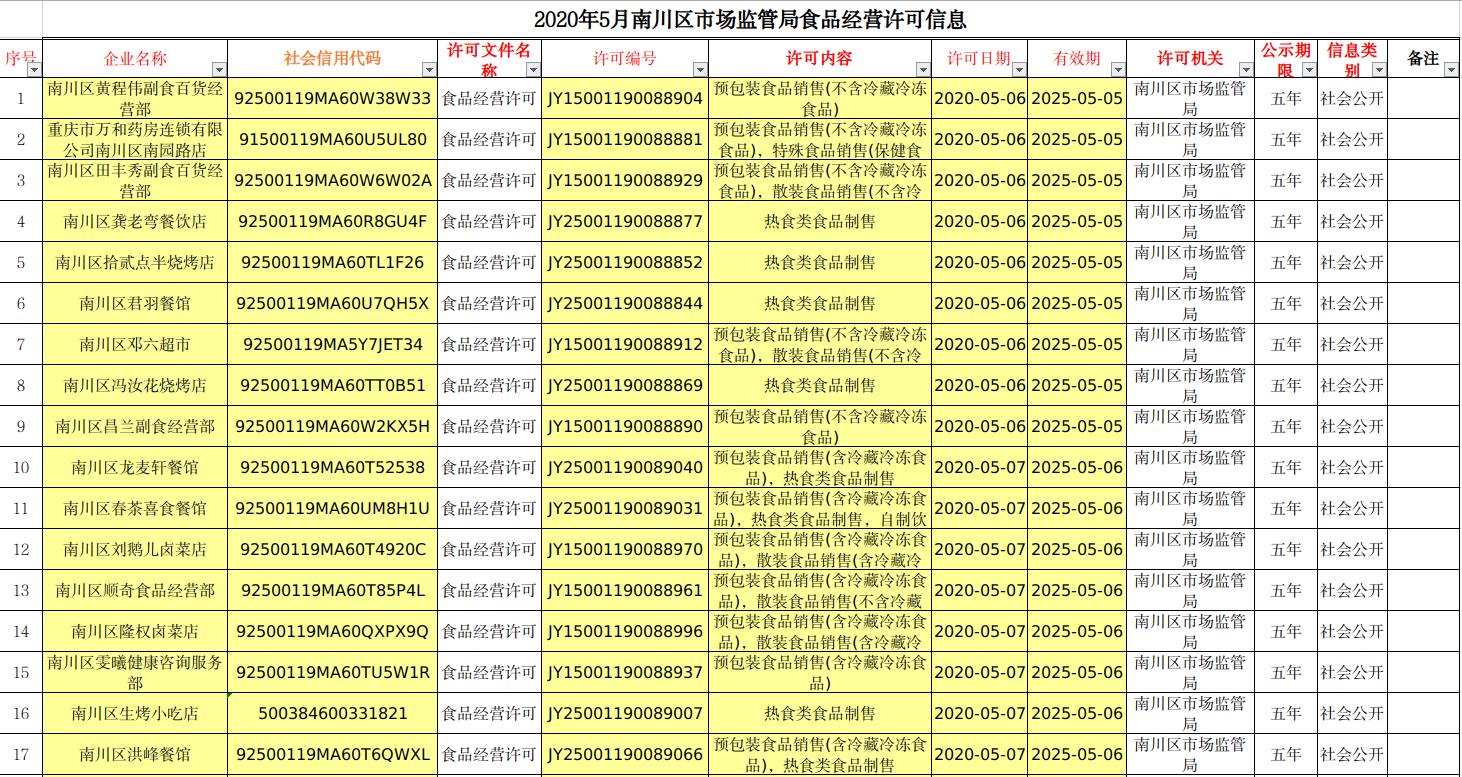
Task: Select company cell 南川区邓六超市
Action: pos(135,344)
